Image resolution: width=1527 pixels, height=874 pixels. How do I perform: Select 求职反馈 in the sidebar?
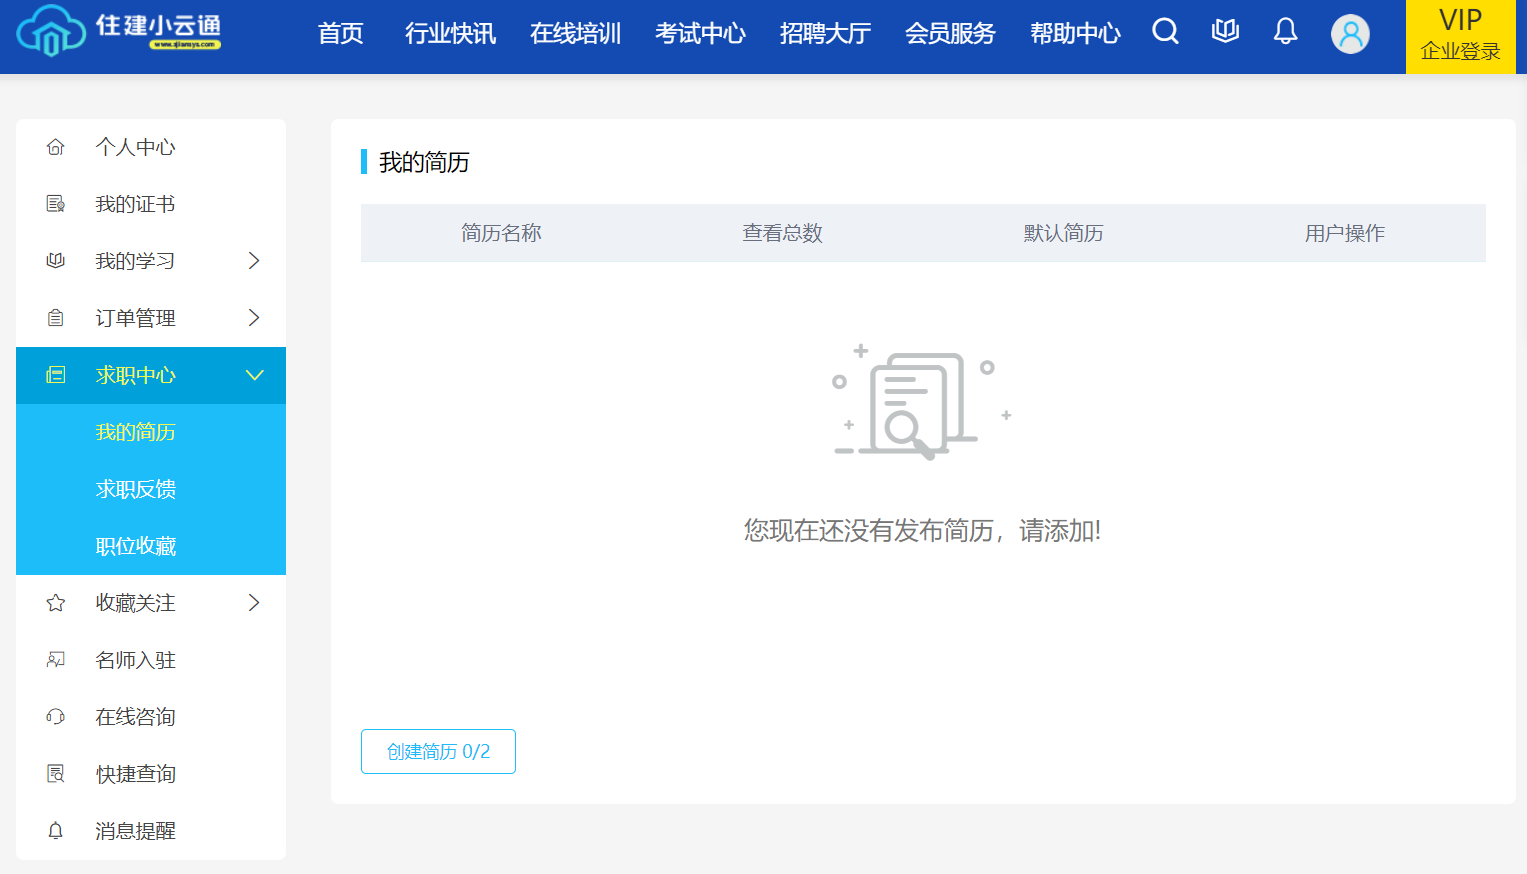tap(136, 489)
